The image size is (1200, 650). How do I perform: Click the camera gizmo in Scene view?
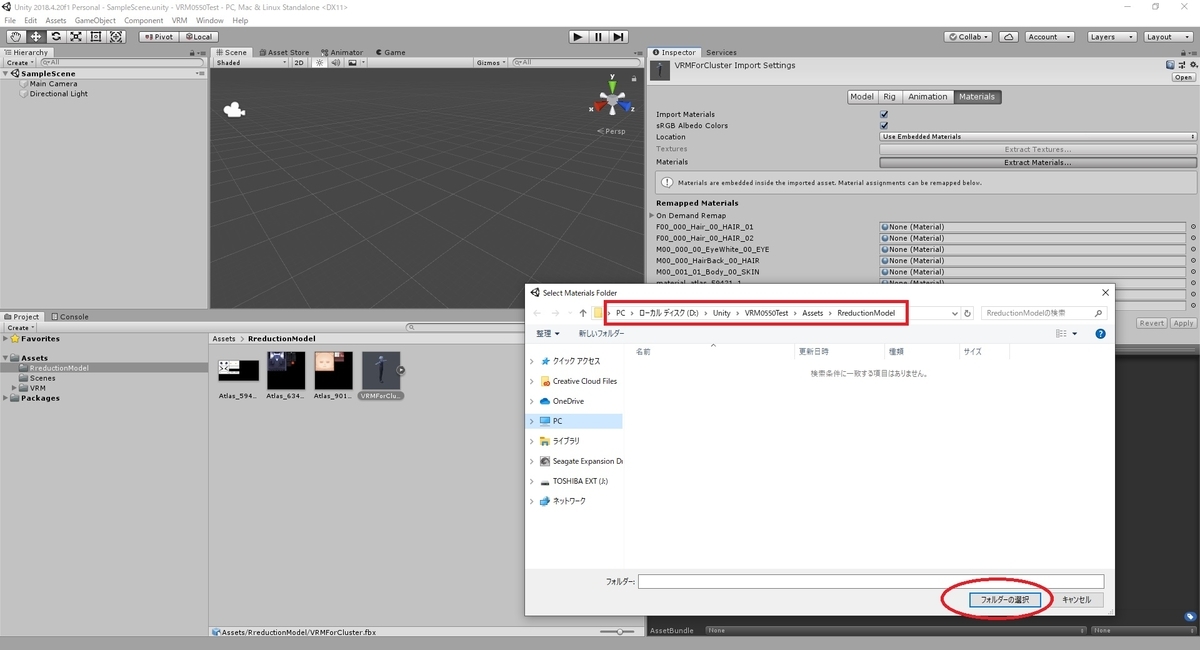tap(234, 110)
